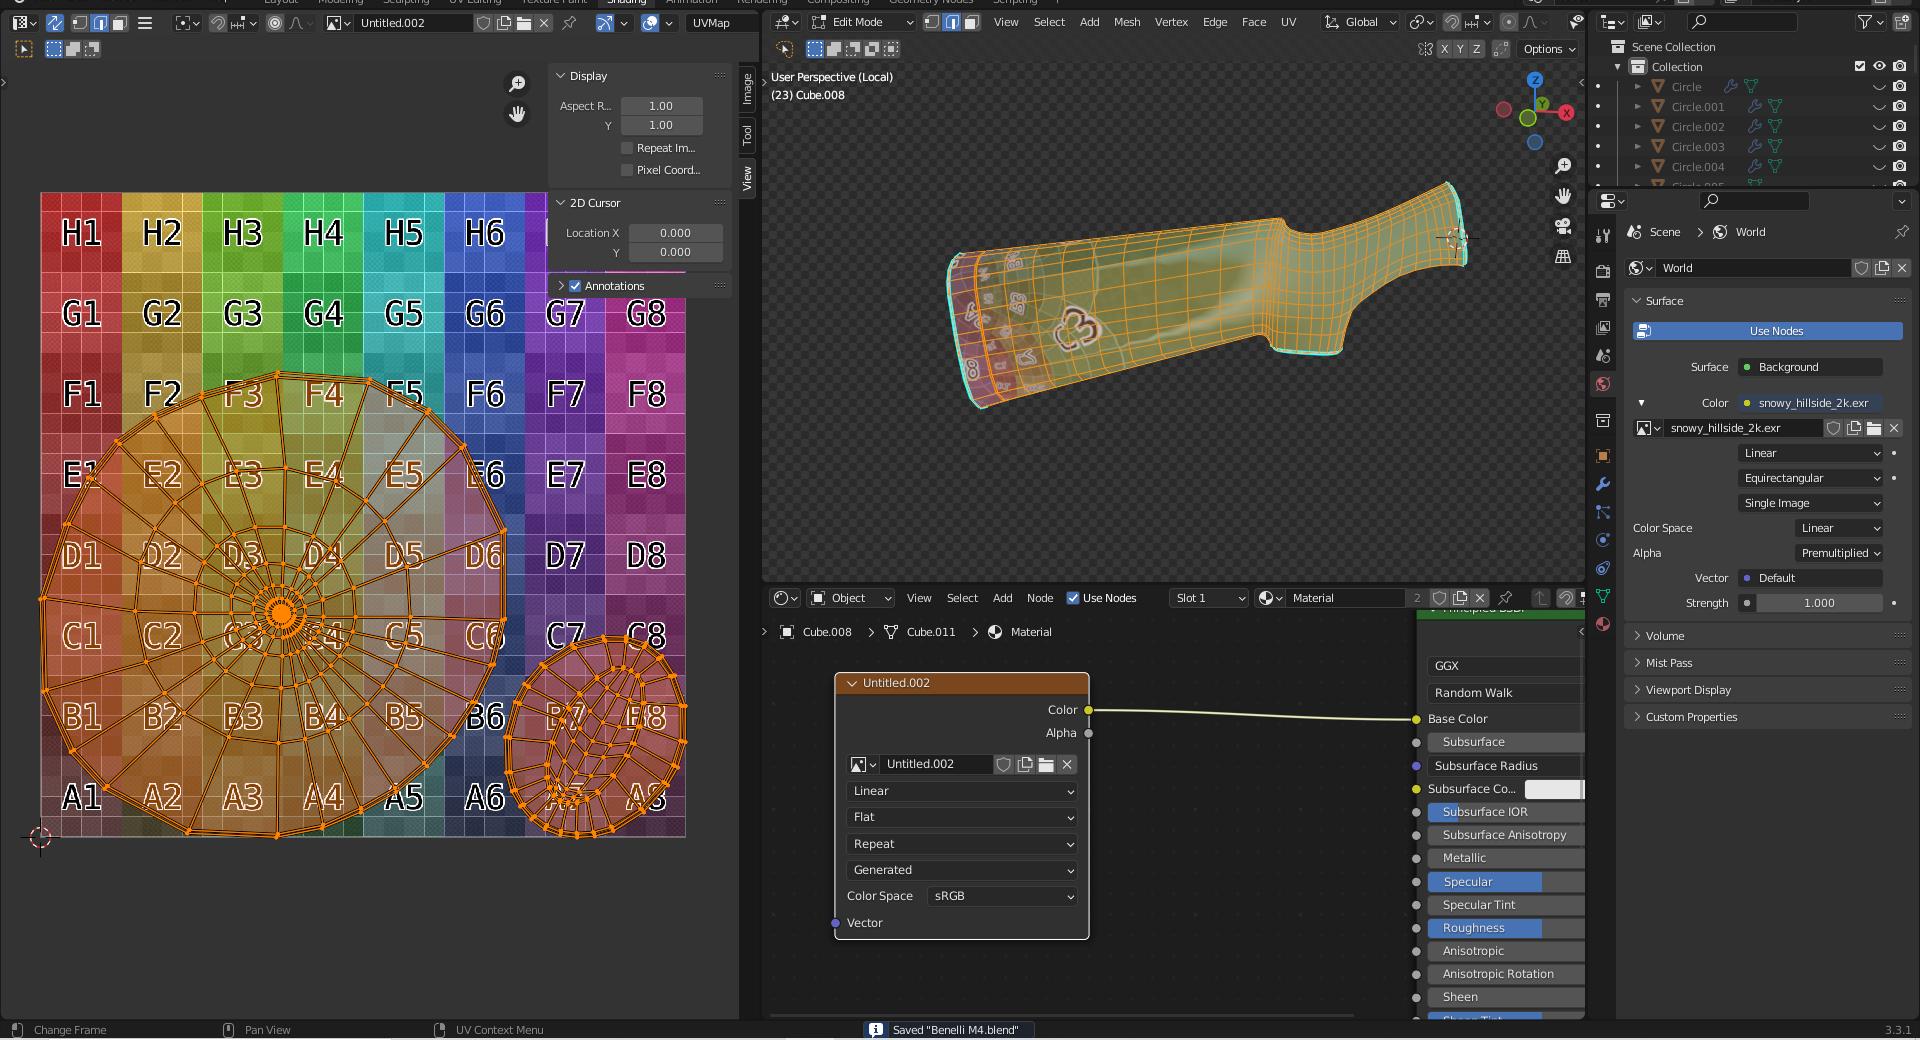The image size is (1920, 1040).
Task: Pin the image in UV editor header
Action: click(x=569, y=23)
